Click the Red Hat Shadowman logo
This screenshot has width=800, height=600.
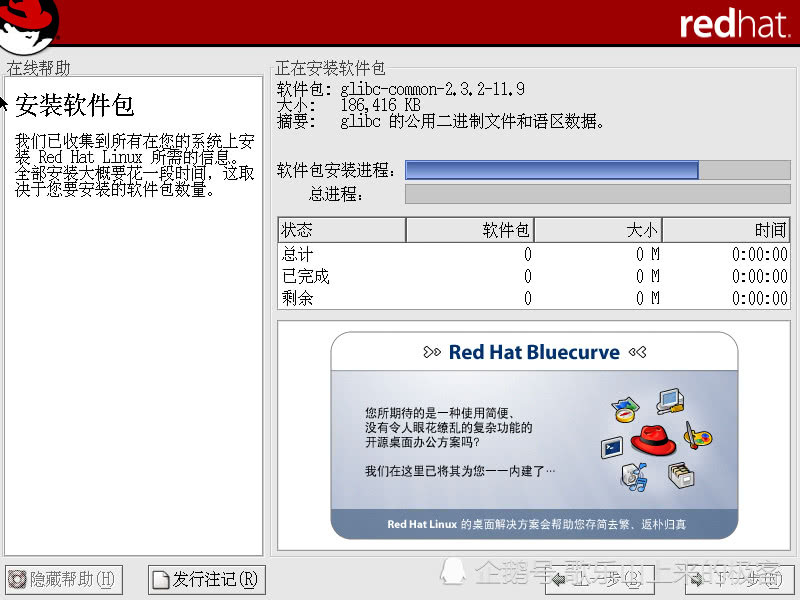[28, 26]
